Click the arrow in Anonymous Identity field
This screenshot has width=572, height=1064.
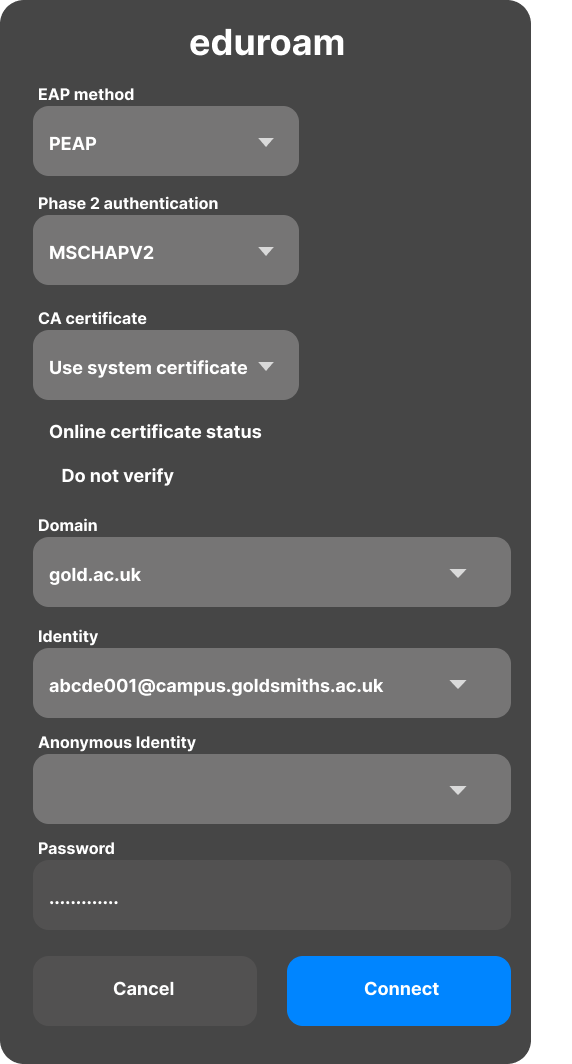458,790
